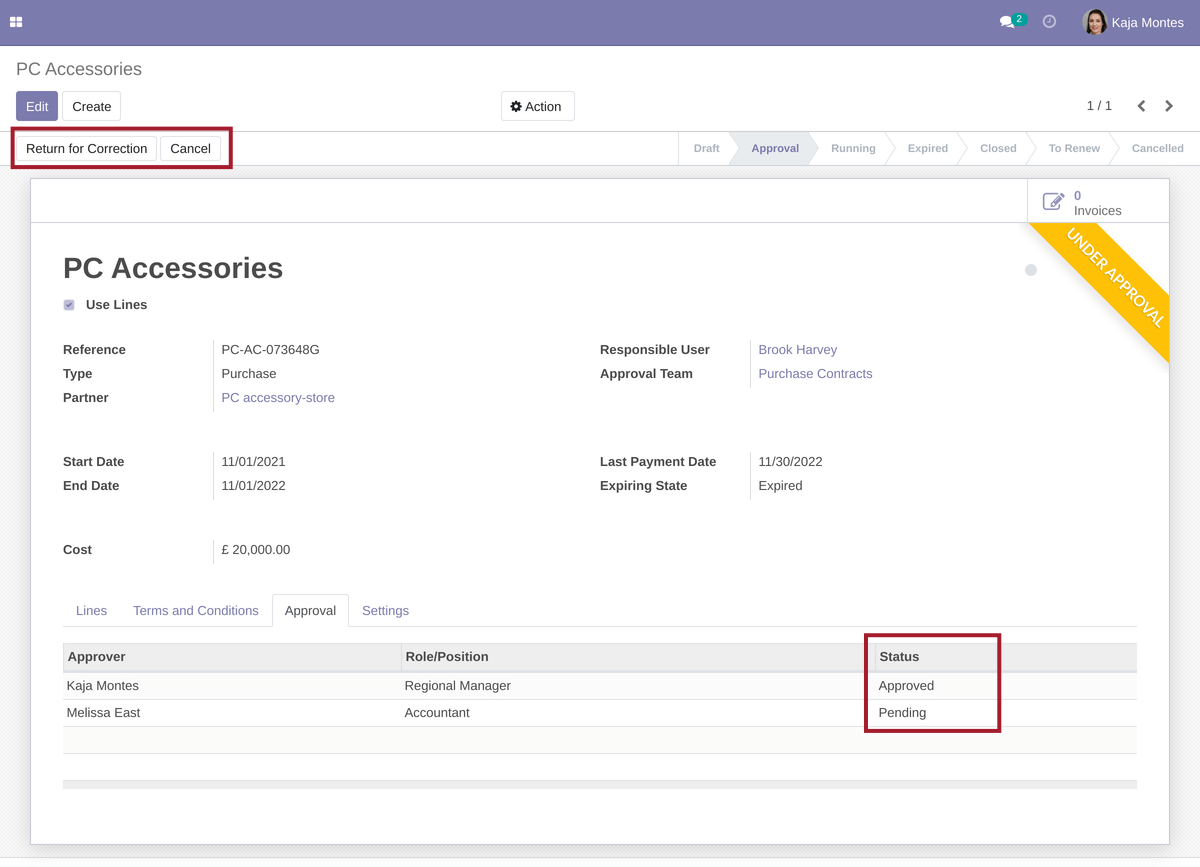This screenshot has height=867, width=1200.
Task: Toggle the Use Lines checkbox
Action: pyautogui.click(x=69, y=305)
